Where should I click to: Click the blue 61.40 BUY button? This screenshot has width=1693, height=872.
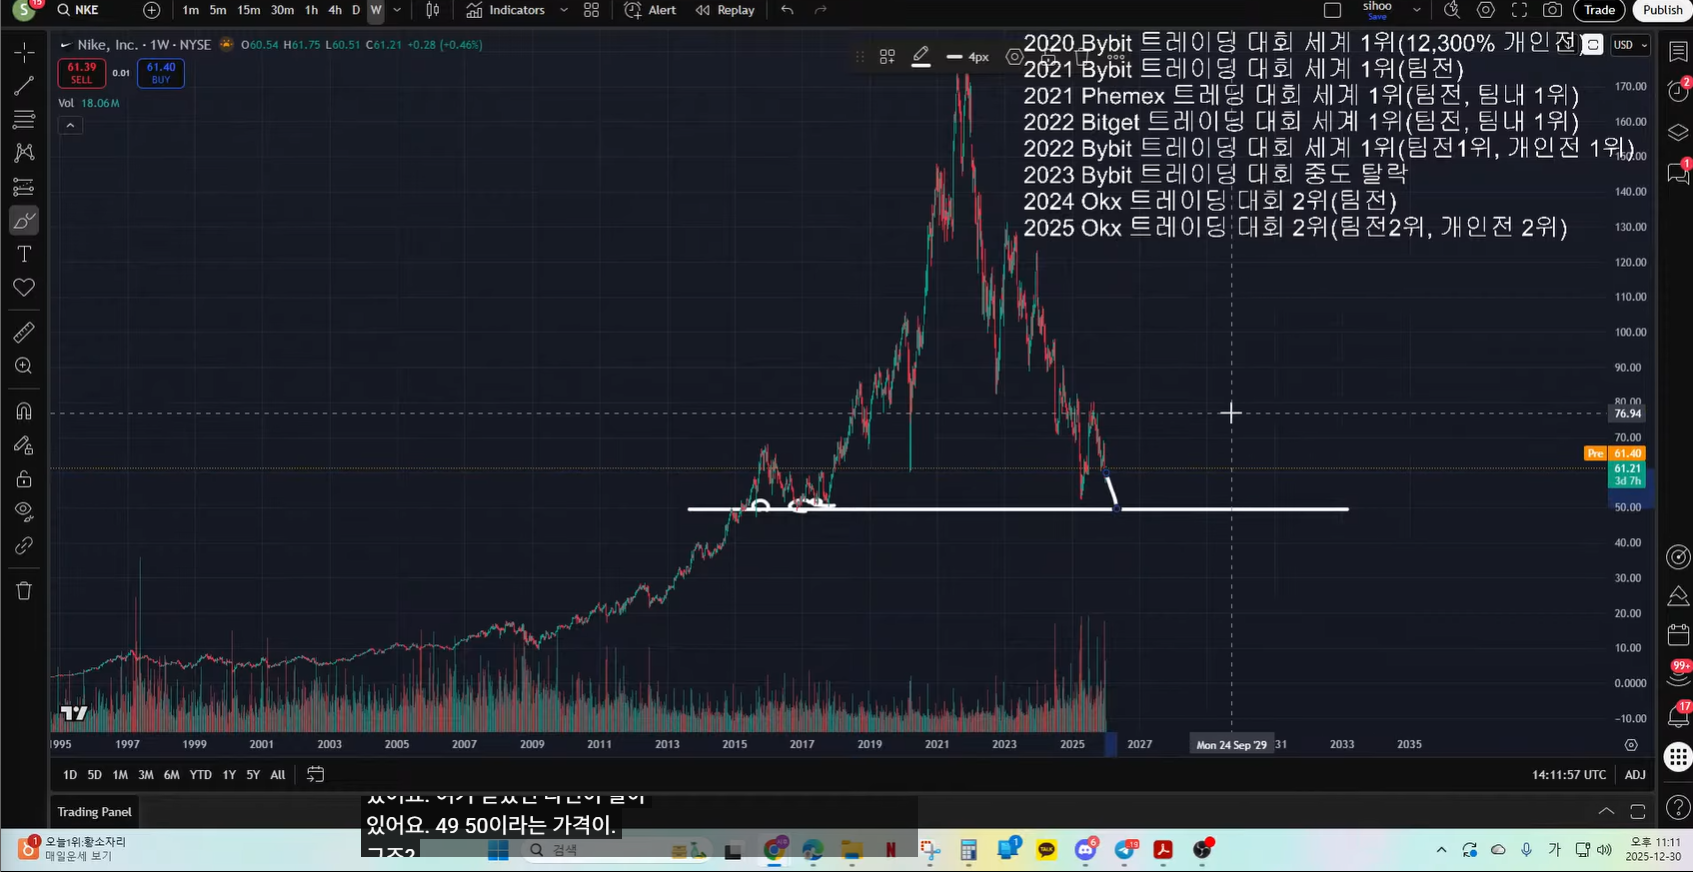(161, 73)
